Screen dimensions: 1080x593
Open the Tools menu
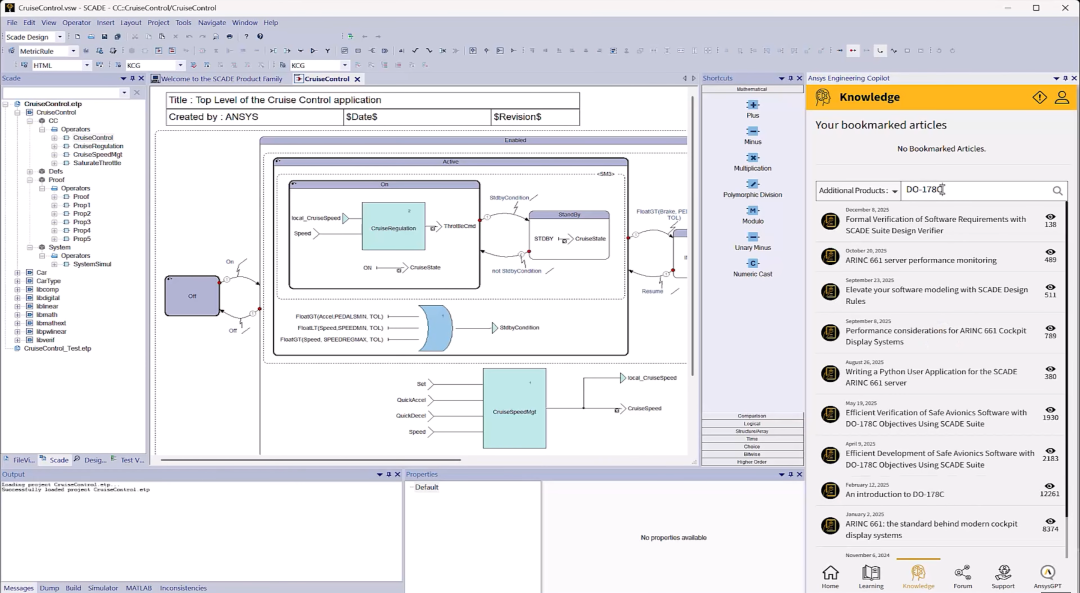click(183, 23)
